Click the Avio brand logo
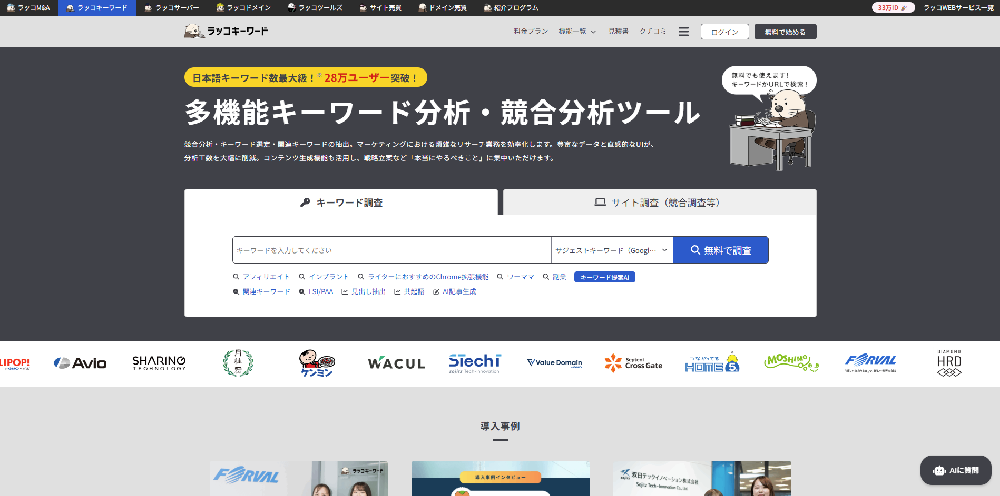This screenshot has width=1000, height=496. point(80,363)
